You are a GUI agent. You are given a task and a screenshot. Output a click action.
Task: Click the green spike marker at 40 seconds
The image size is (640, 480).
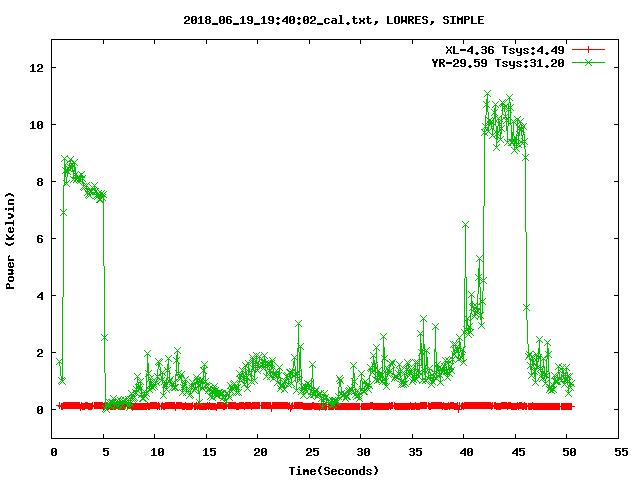[x=465, y=225]
